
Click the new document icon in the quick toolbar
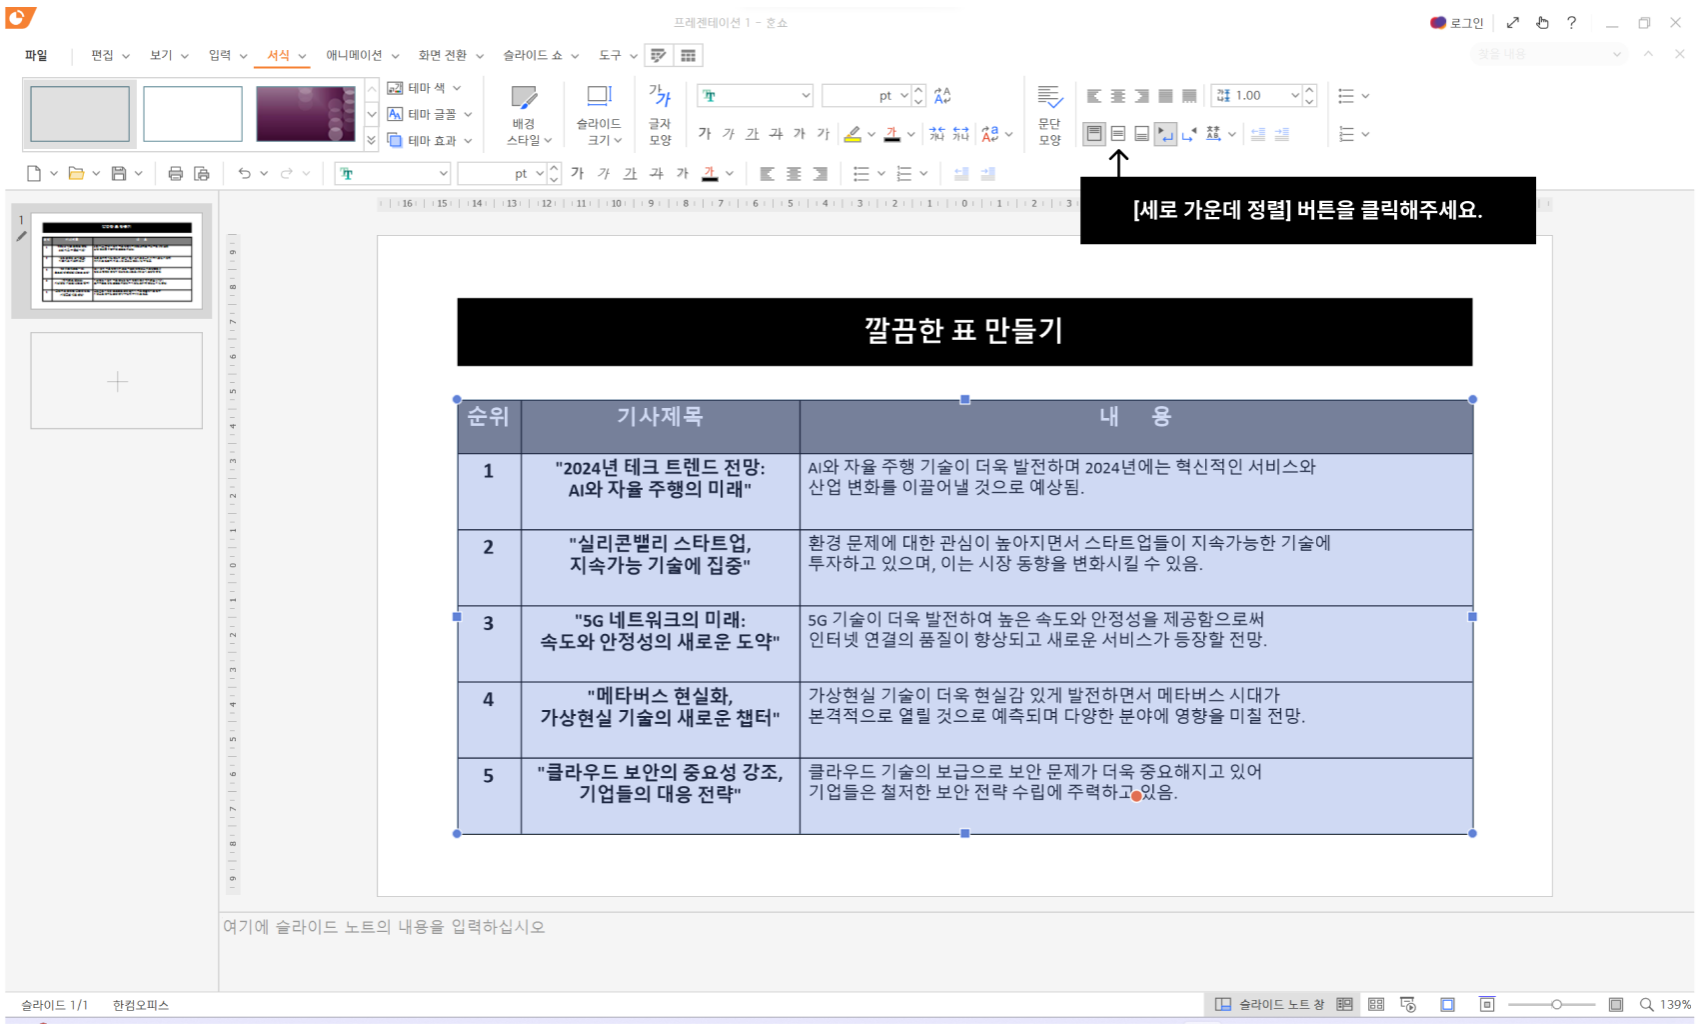[x=34, y=174]
